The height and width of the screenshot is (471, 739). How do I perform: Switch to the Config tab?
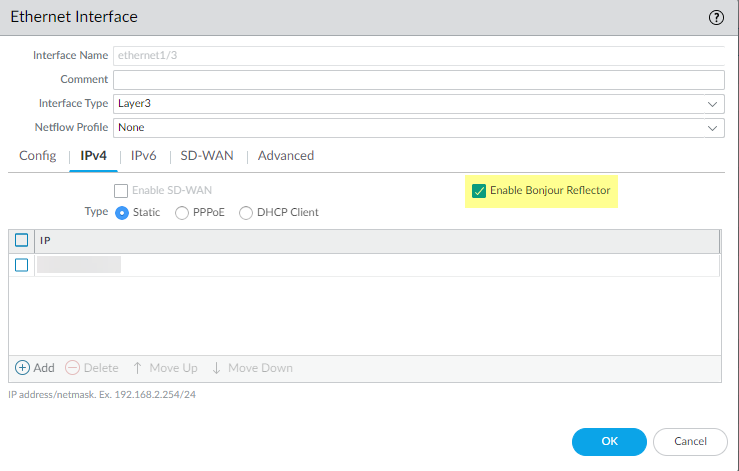[x=37, y=156]
